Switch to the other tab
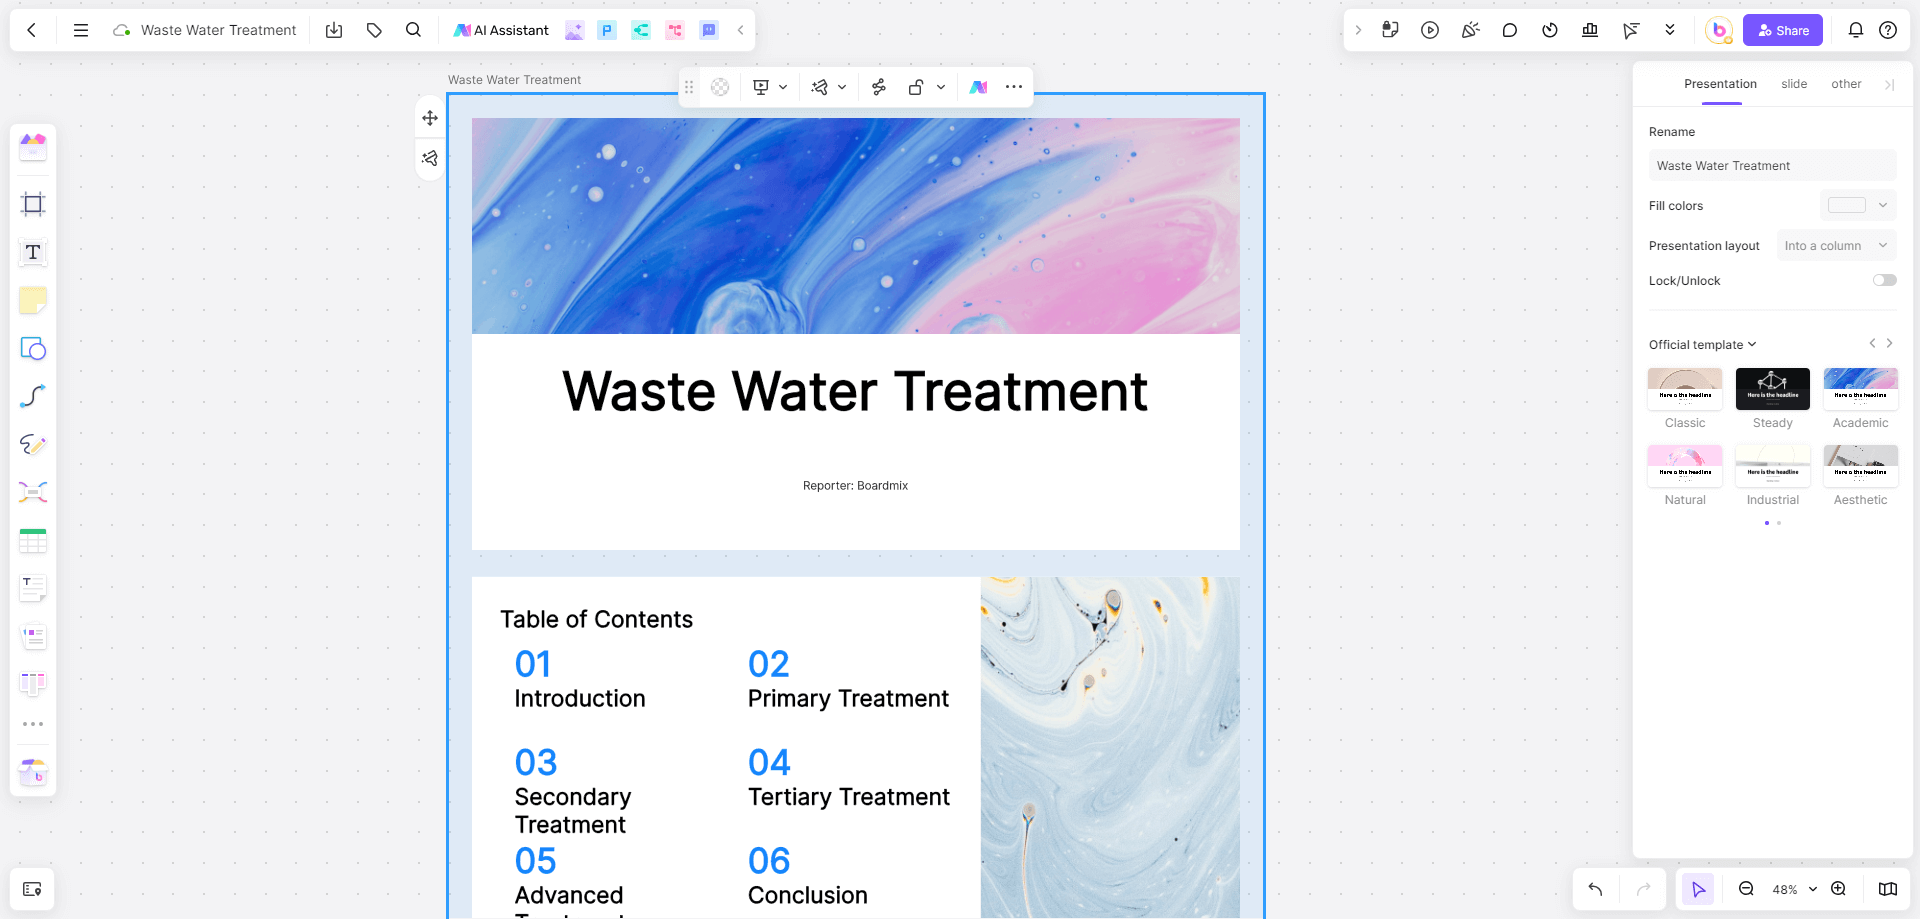The width and height of the screenshot is (1920, 919). click(x=1846, y=84)
